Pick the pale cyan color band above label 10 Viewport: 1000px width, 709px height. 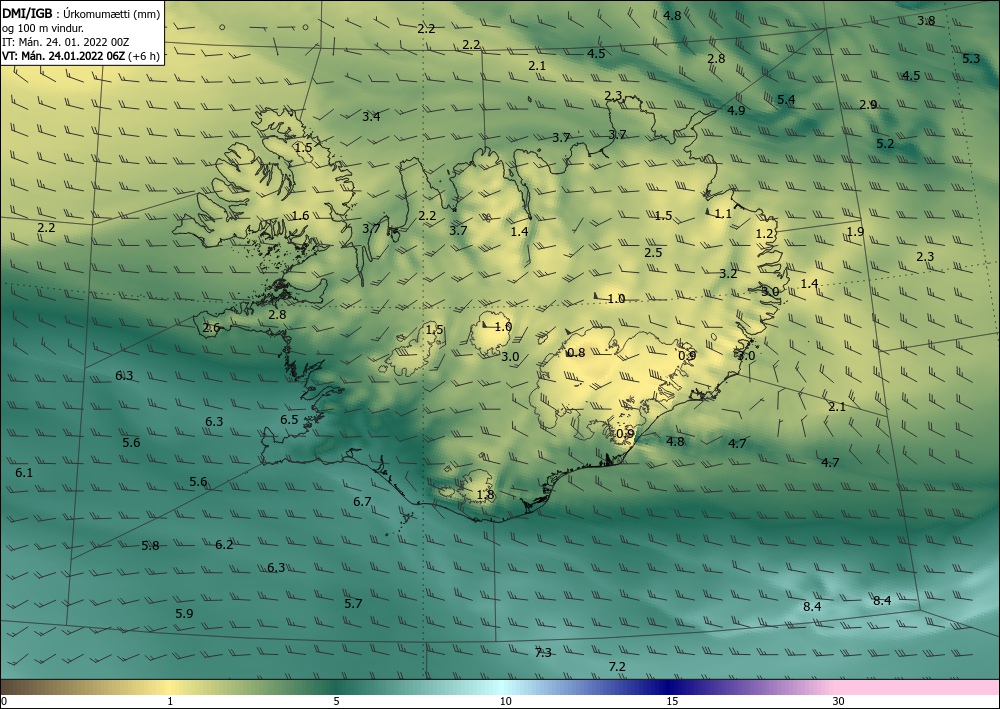[x=504, y=687]
